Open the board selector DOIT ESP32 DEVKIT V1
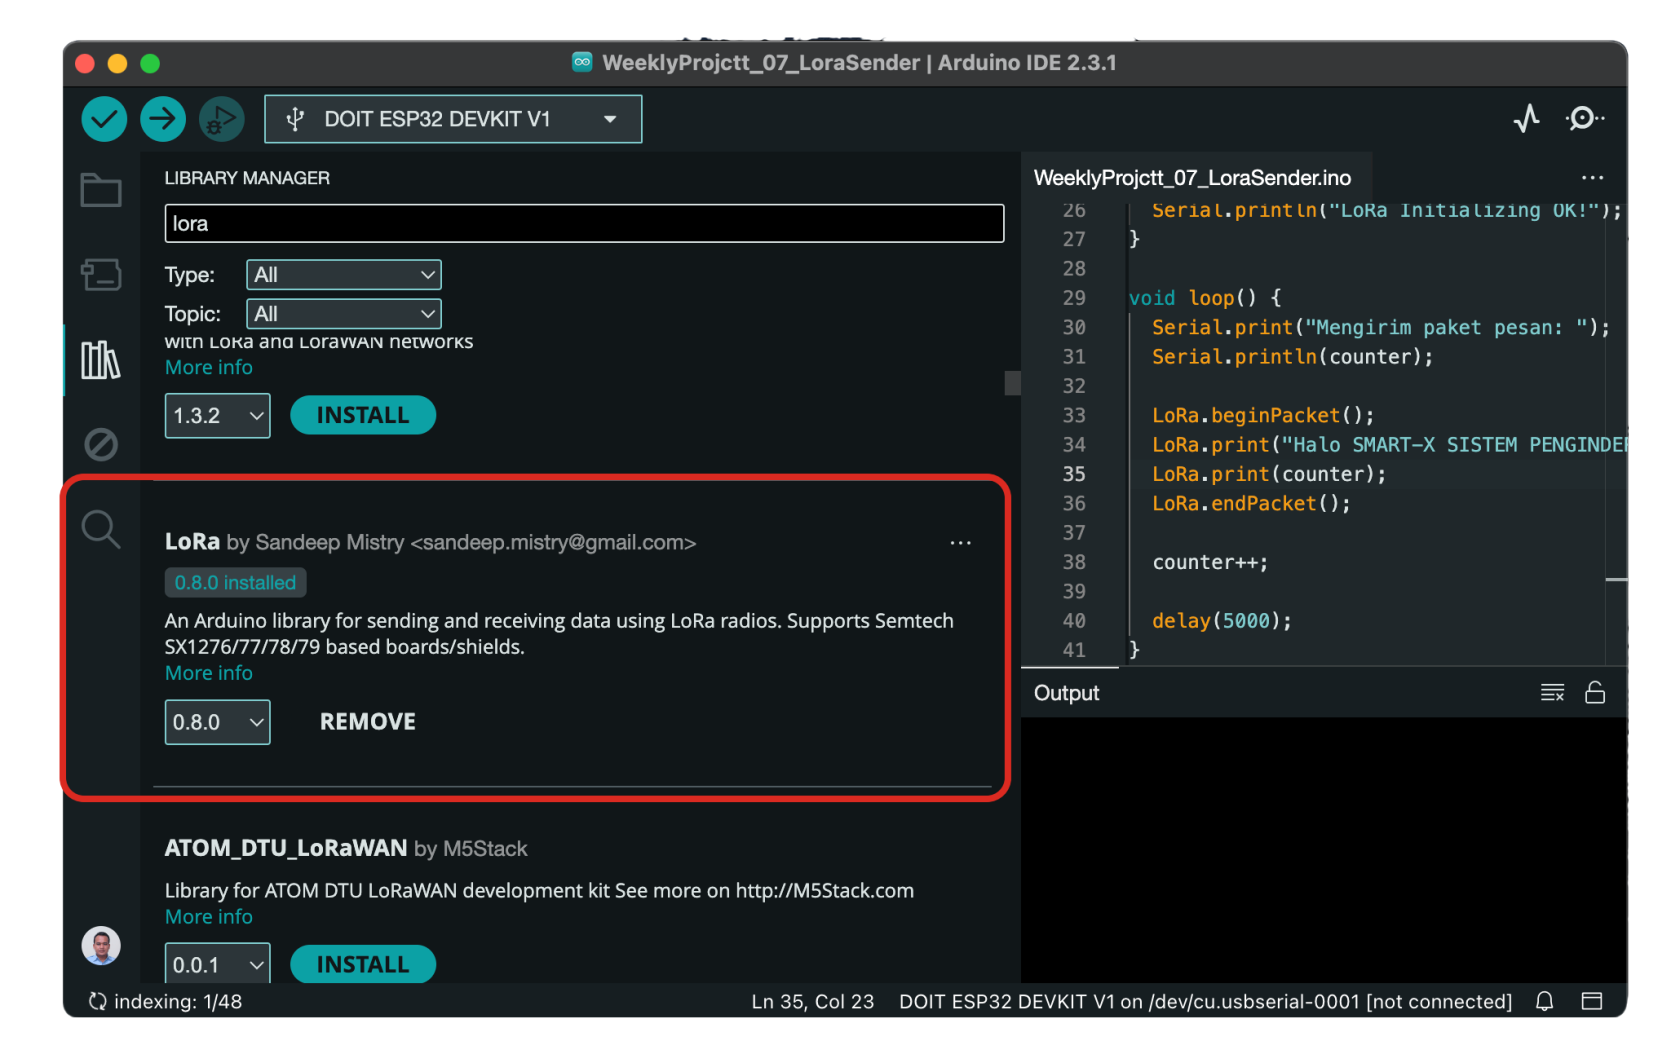Screen dimensions: 1680x1063 [453, 120]
